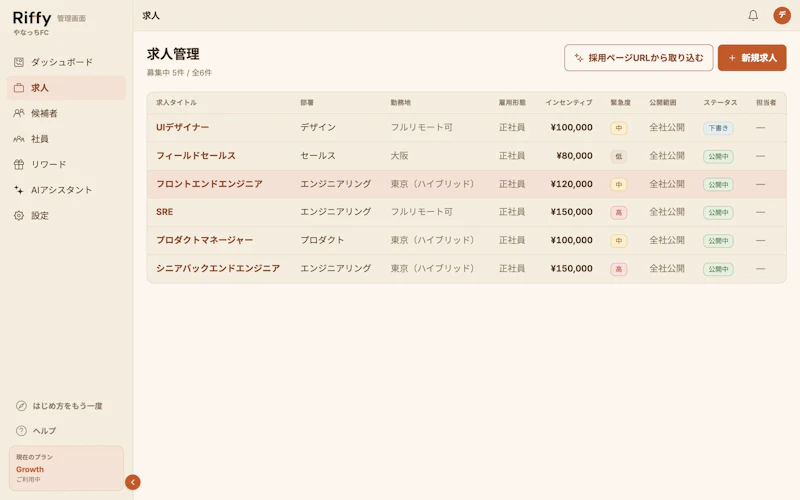This screenshot has height=500, width=800.
Task: Open the シニアバックエンドエンジニア job posting
Action: (218, 268)
